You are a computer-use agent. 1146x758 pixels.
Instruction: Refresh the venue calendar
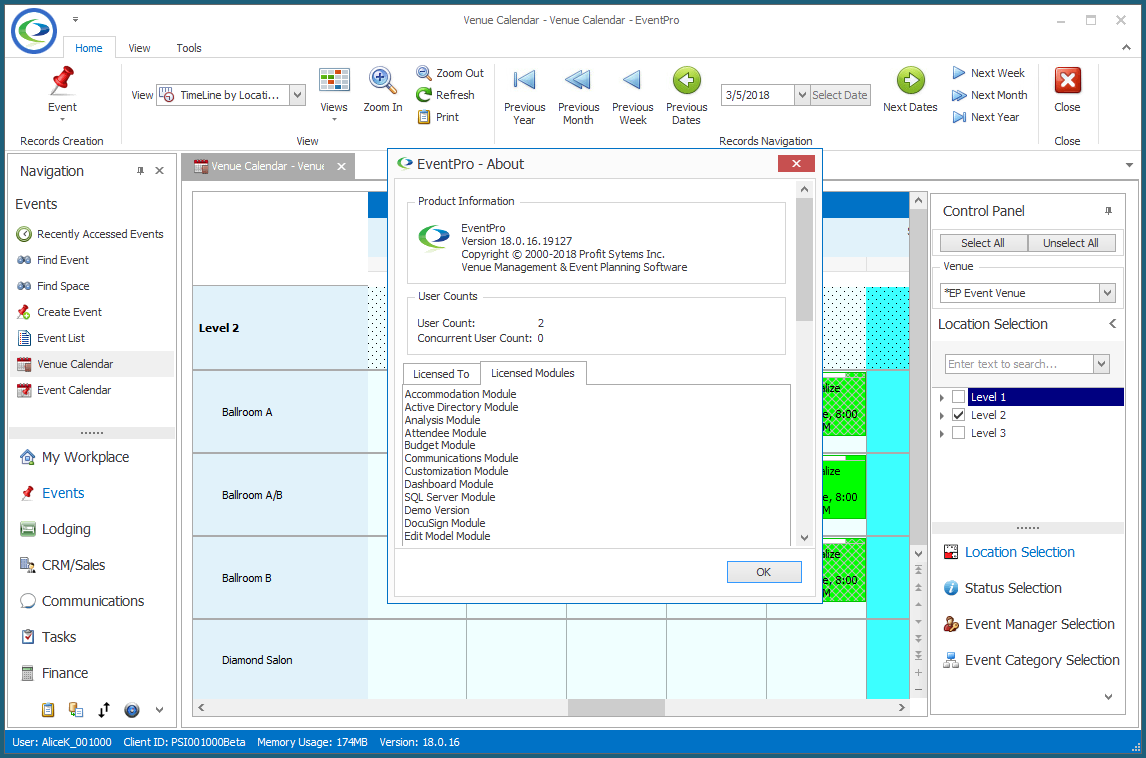point(445,95)
